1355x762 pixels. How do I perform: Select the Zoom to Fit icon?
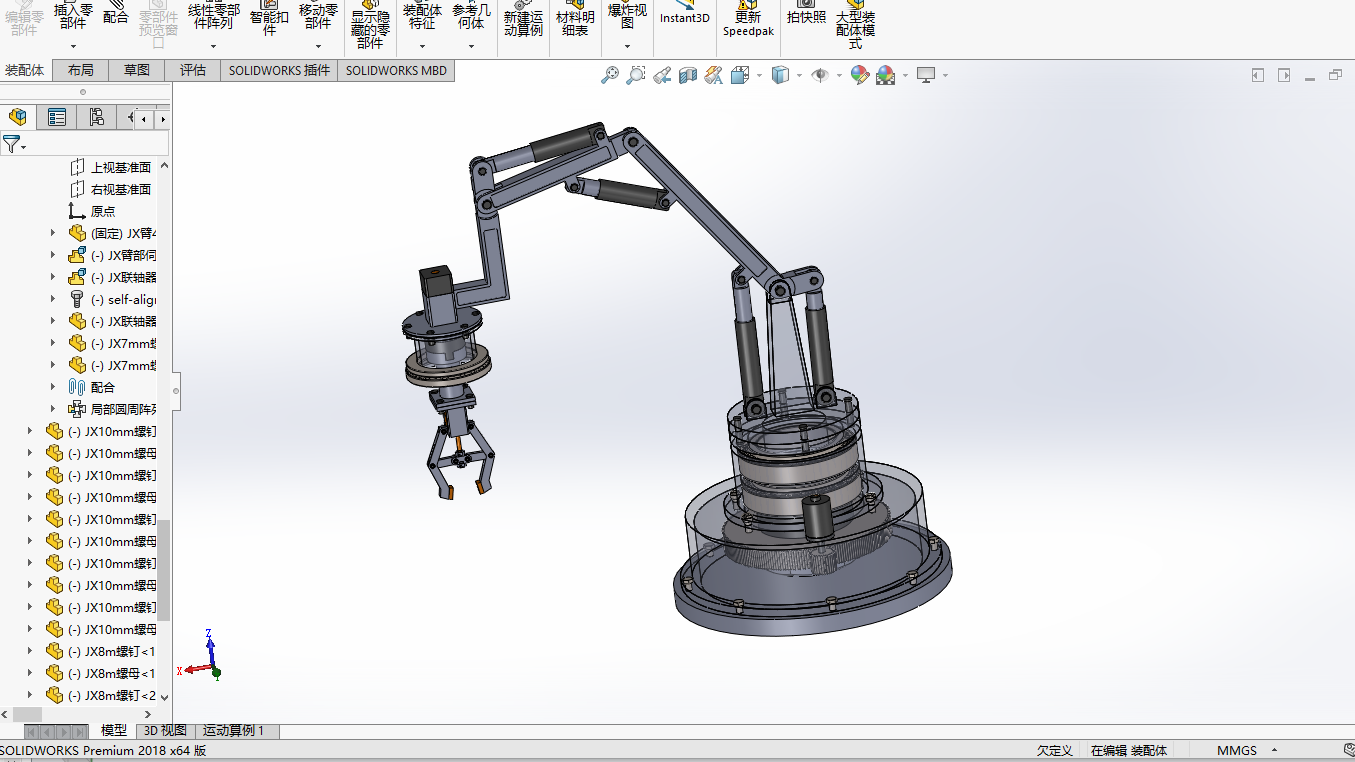pyautogui.click(x=610, y=75)
